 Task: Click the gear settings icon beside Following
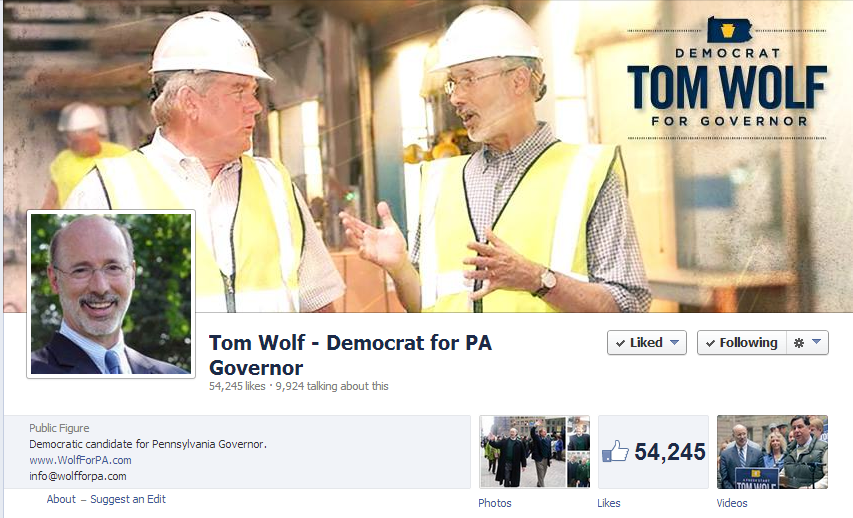(x=799, y=343)
